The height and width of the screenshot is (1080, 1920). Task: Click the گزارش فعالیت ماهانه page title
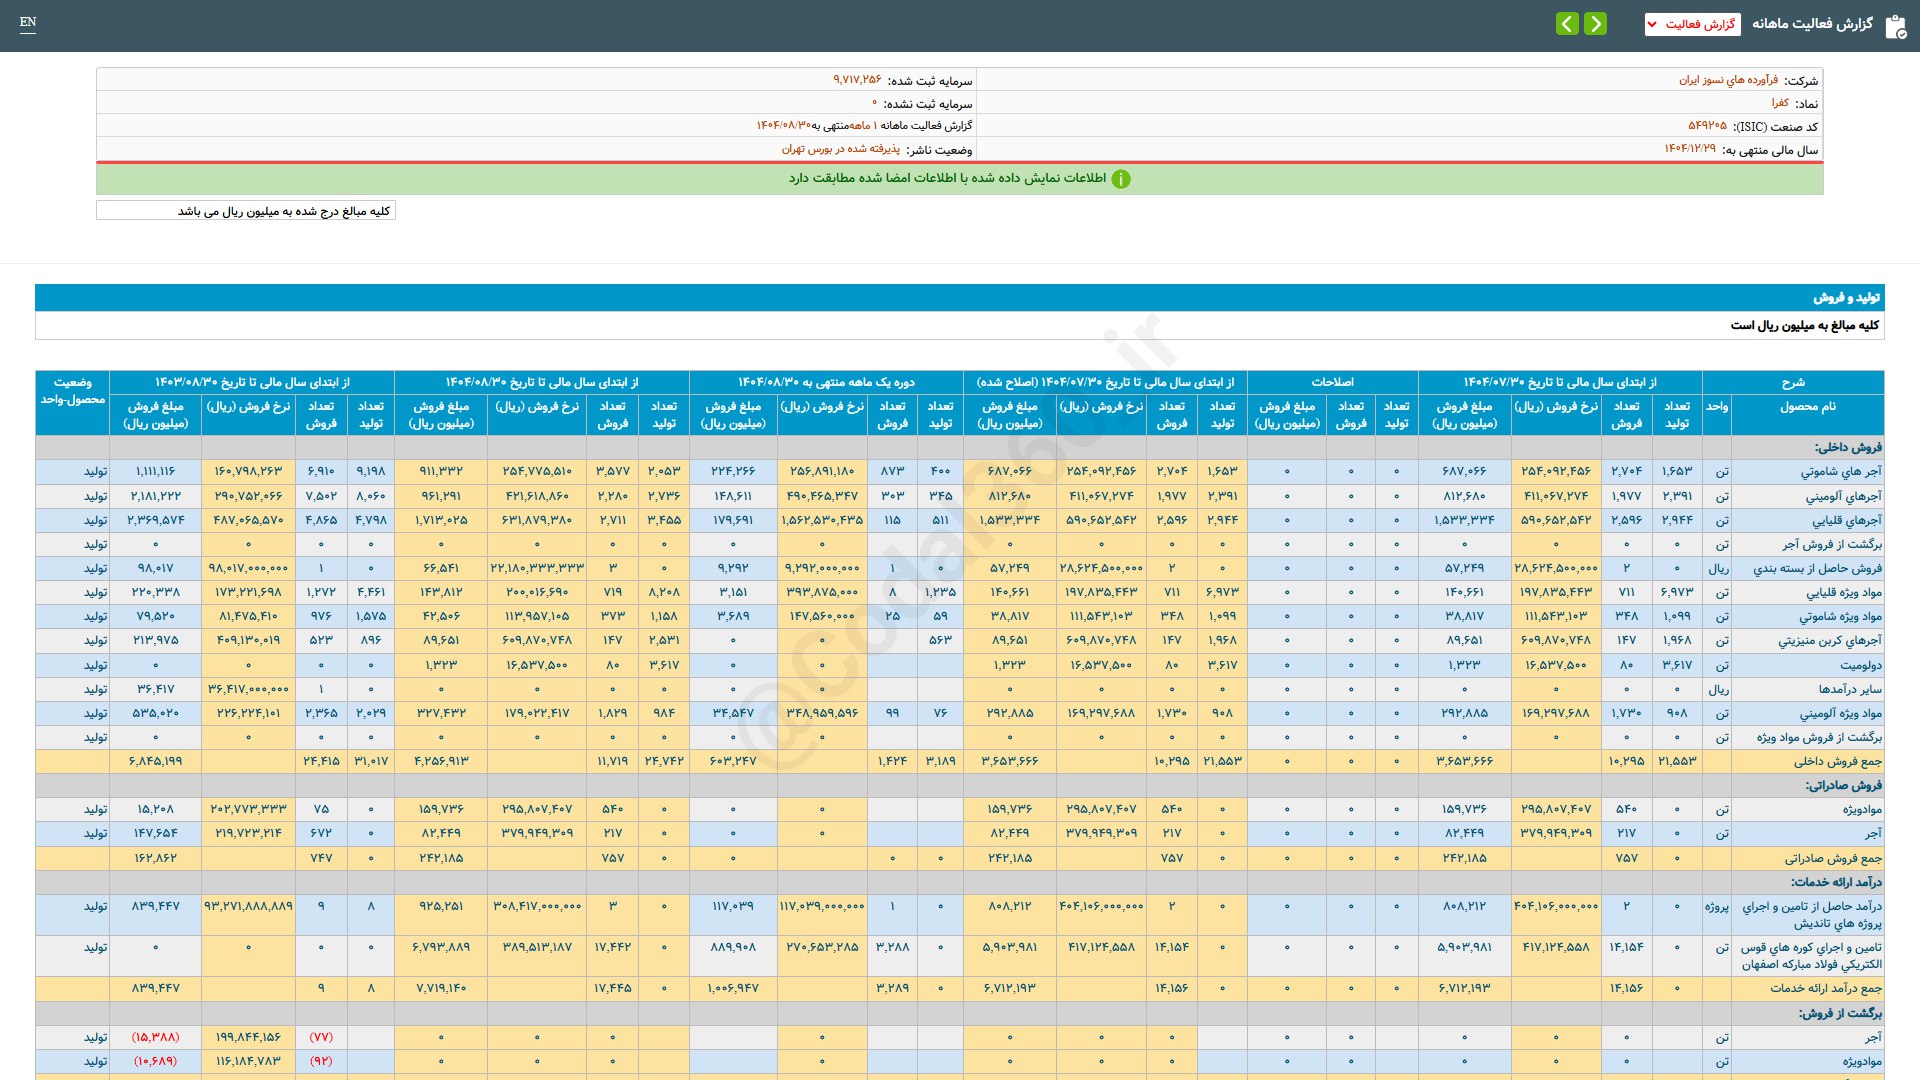(1812, 24)
